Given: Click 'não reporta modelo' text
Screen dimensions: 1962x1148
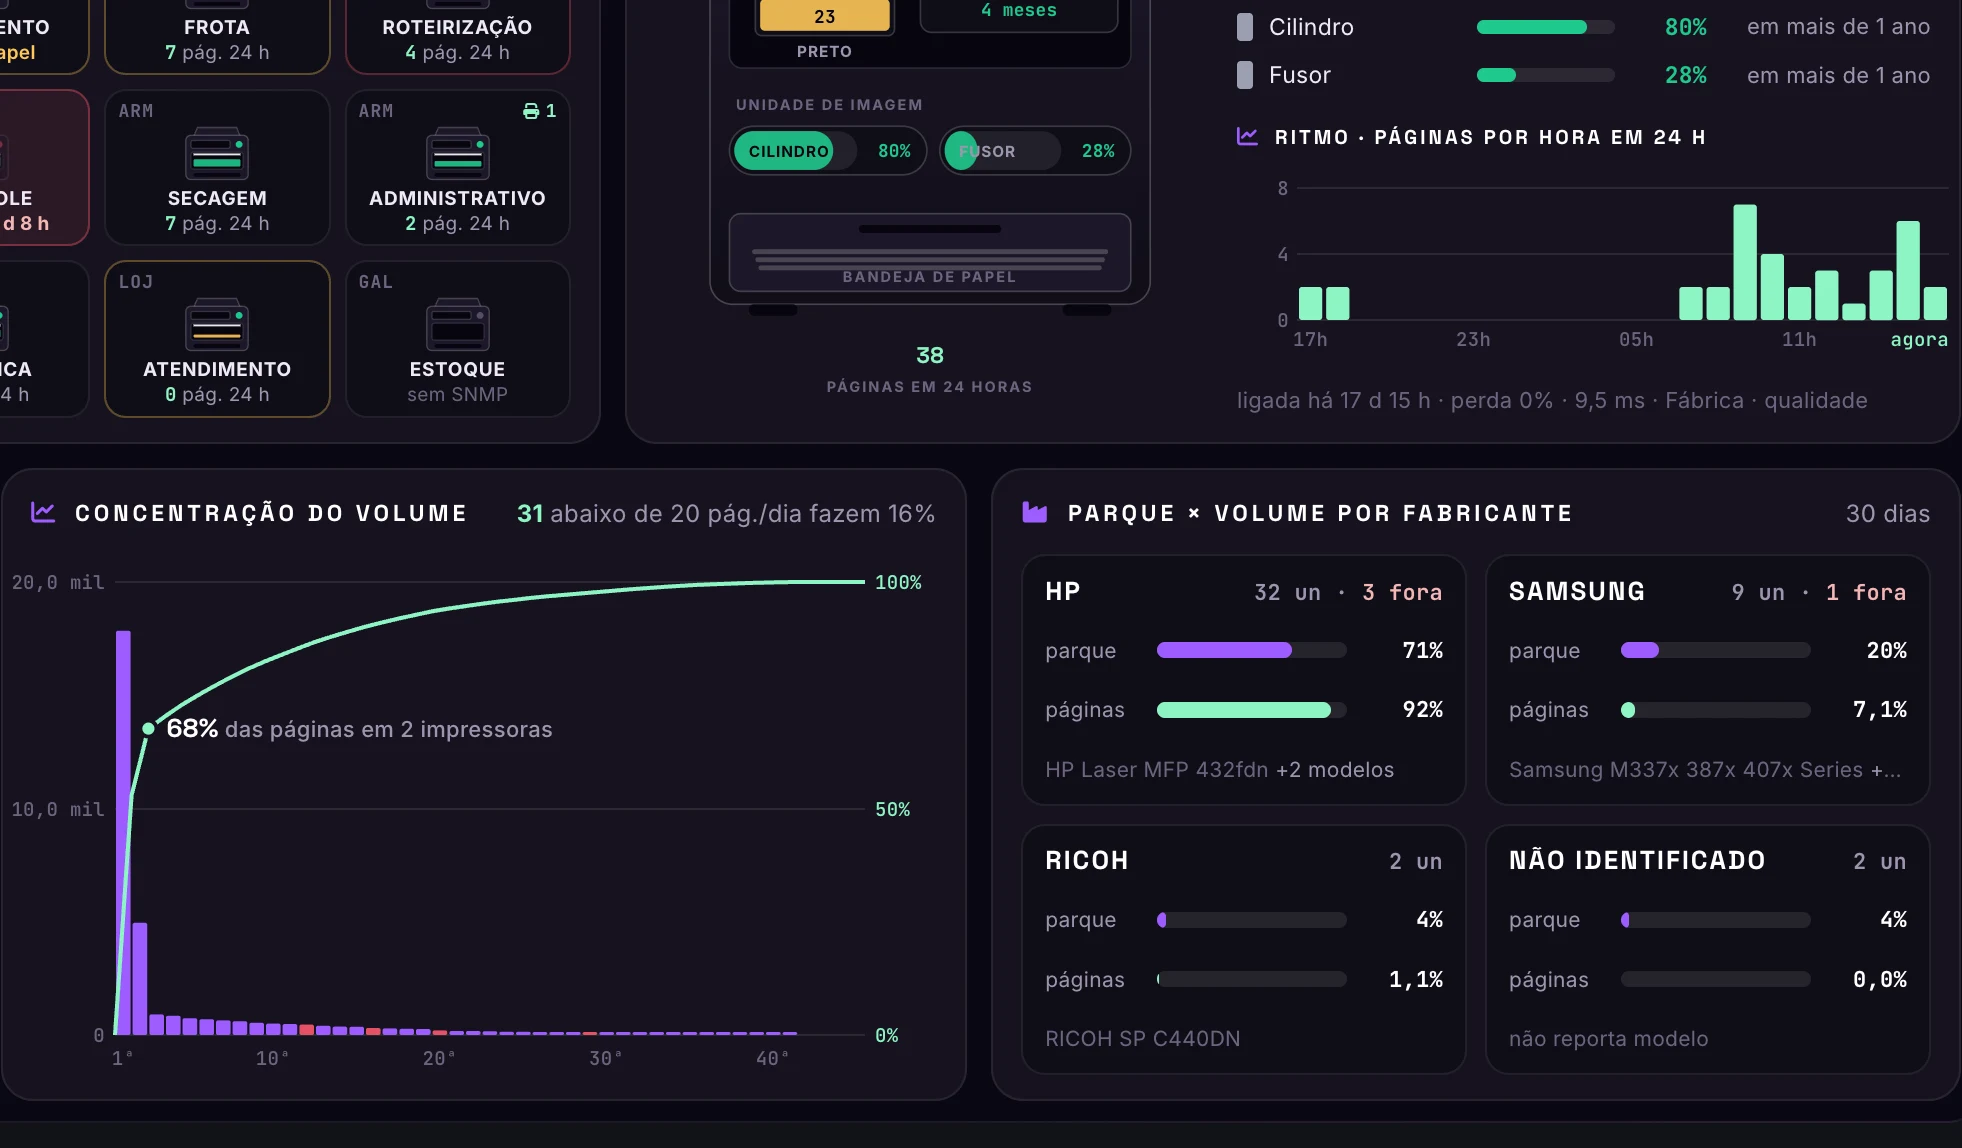Looking at the screenshot, I should point(1608,1039).
